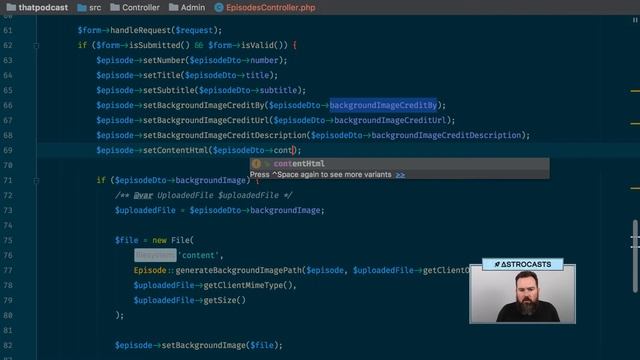Click the thatpodcast folder icon

point(11,7)
